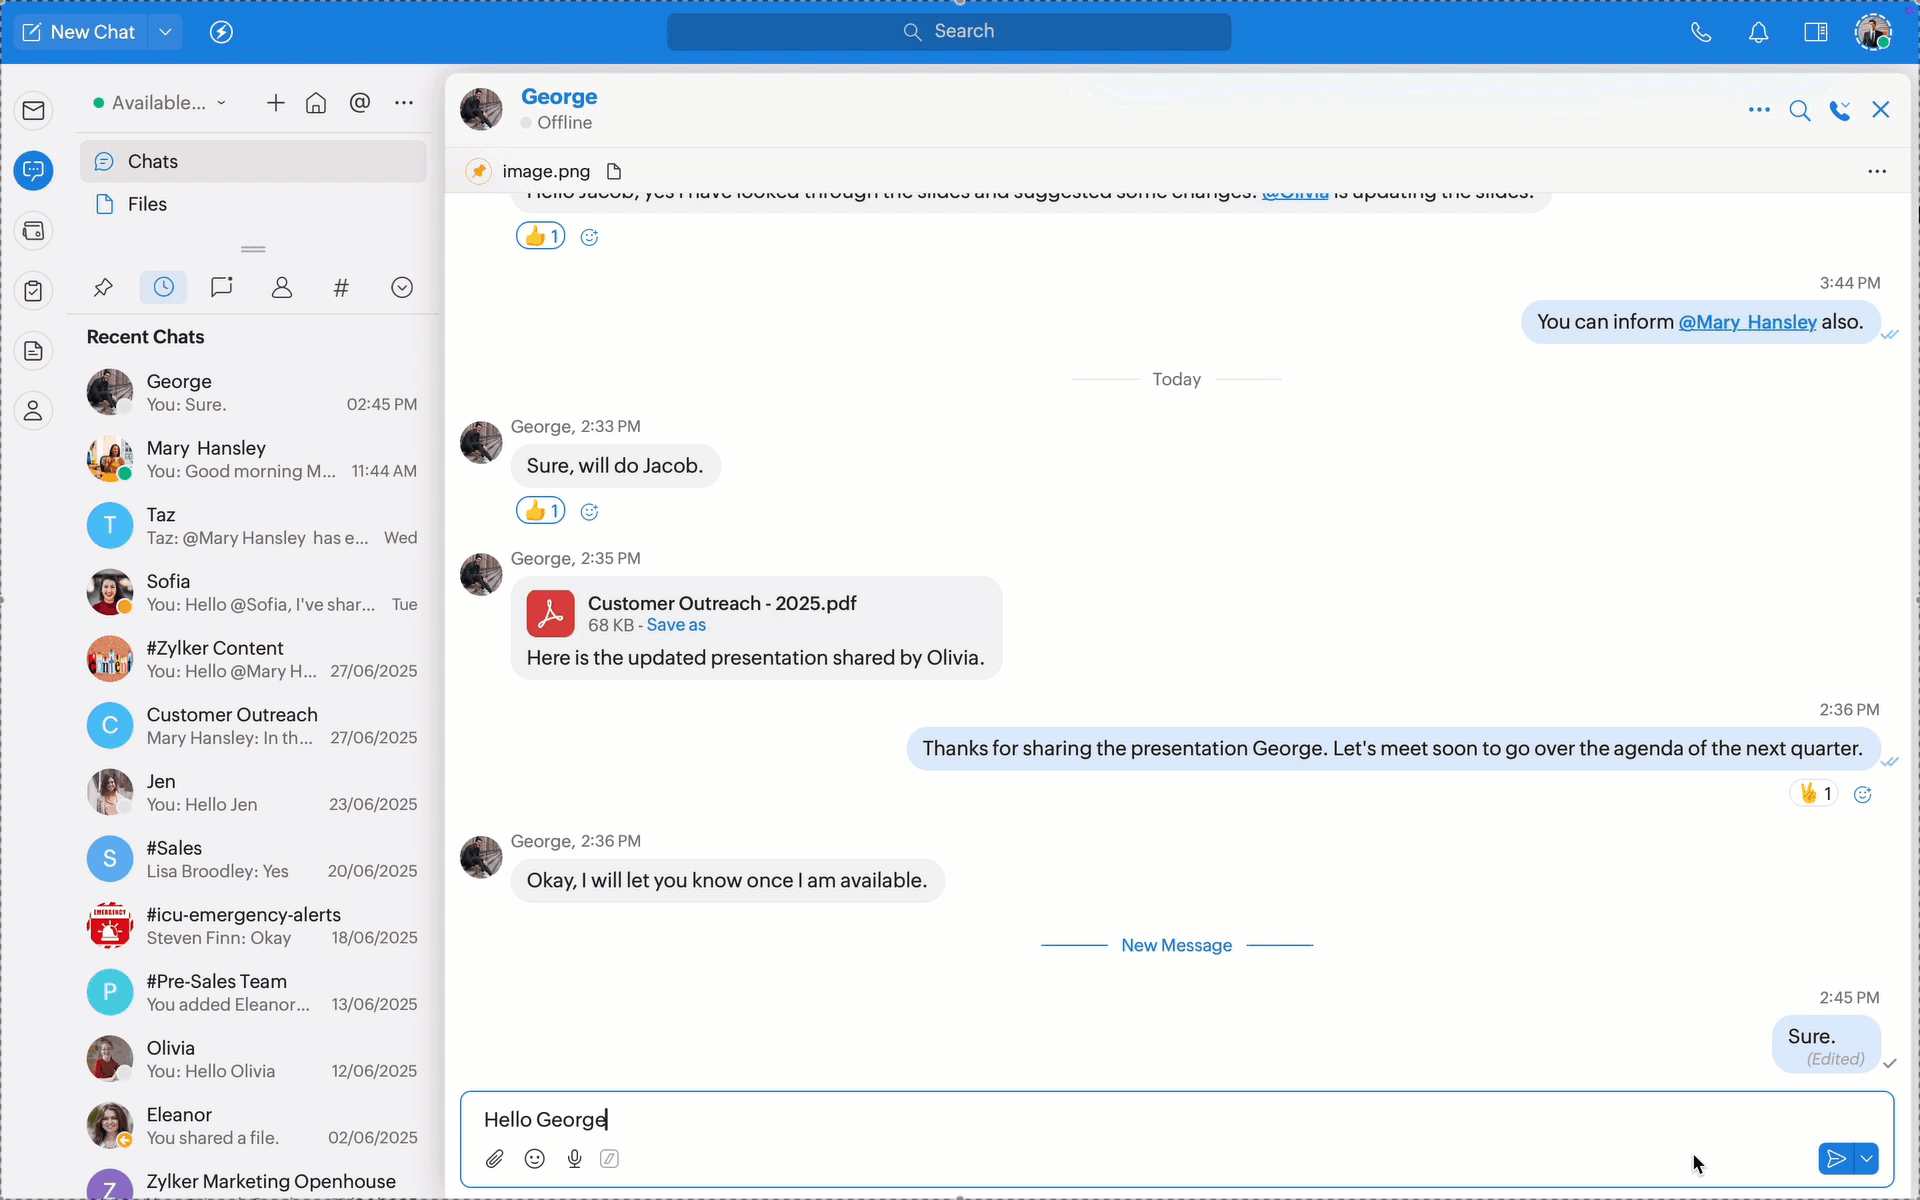Search within George conversation
The height and width of the screenshot is (1200, 1920).
tap(1799, 110)
